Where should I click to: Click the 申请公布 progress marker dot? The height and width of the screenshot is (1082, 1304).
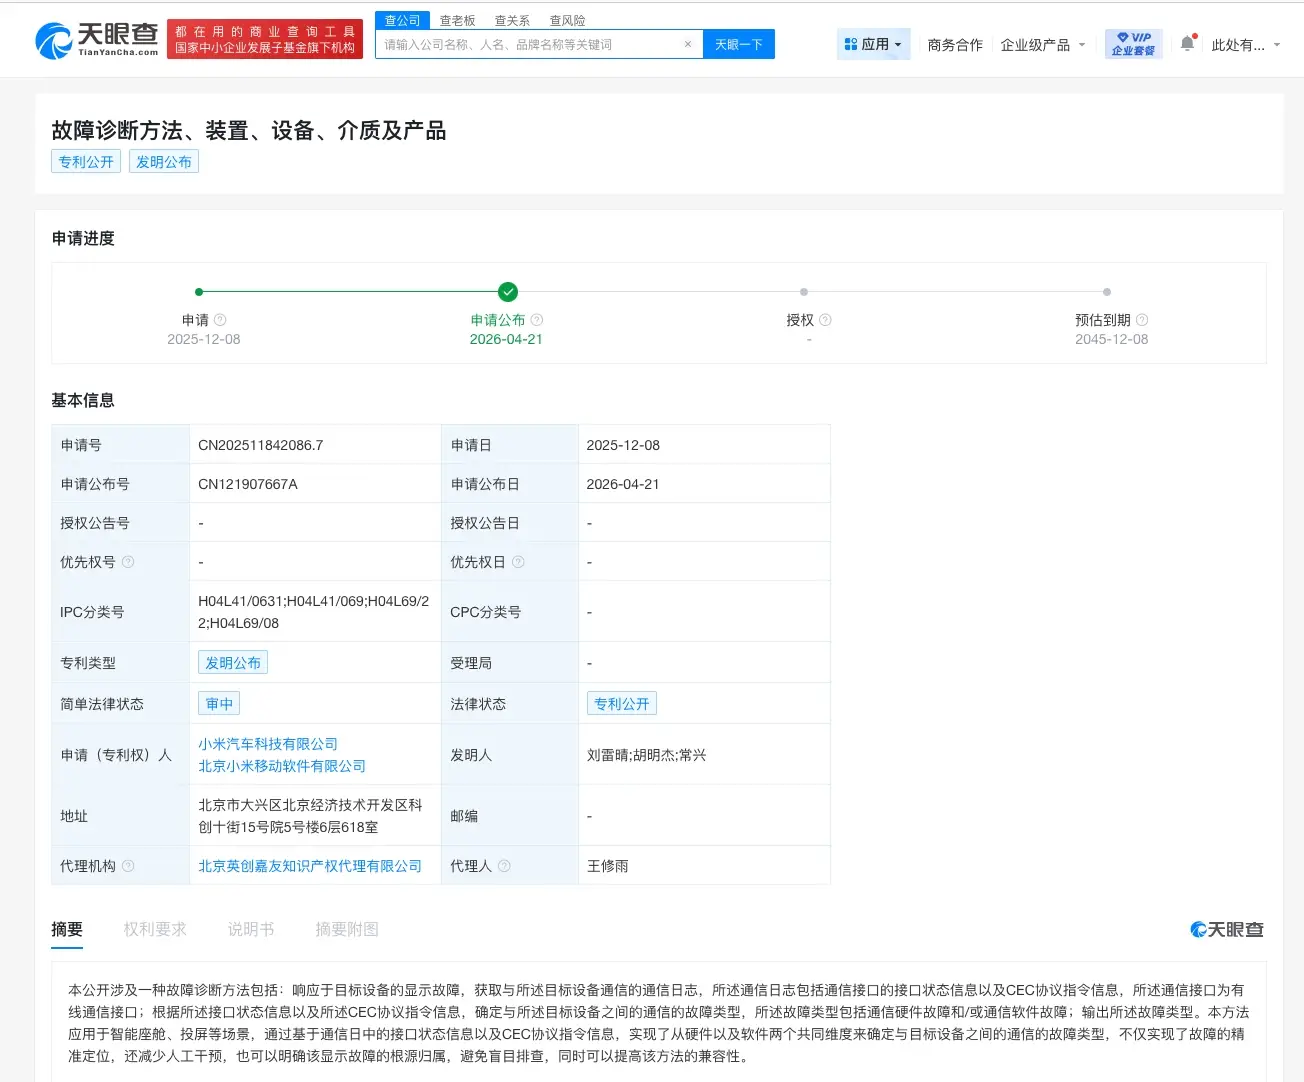click(x=507, y=292)
